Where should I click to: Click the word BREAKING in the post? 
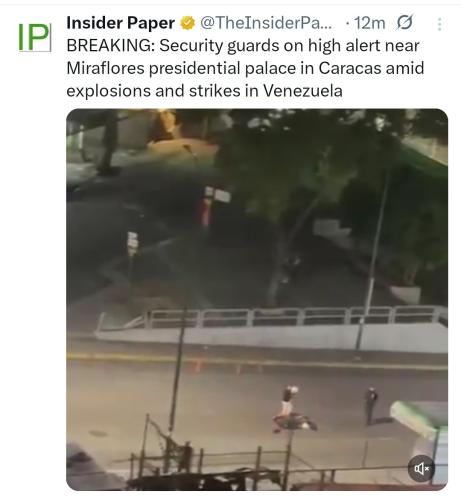pyautogui.click(x=110, y=46)
